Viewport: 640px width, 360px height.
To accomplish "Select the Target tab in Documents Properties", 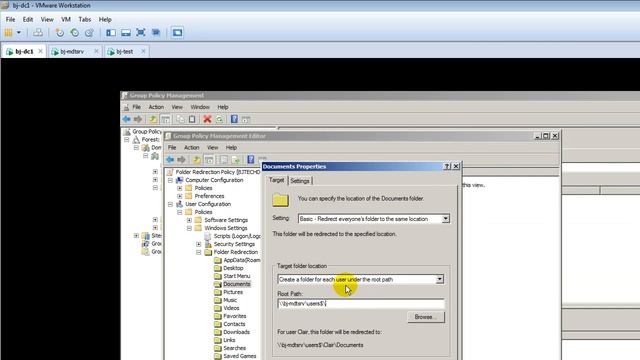I will click(x=277, y=180).
